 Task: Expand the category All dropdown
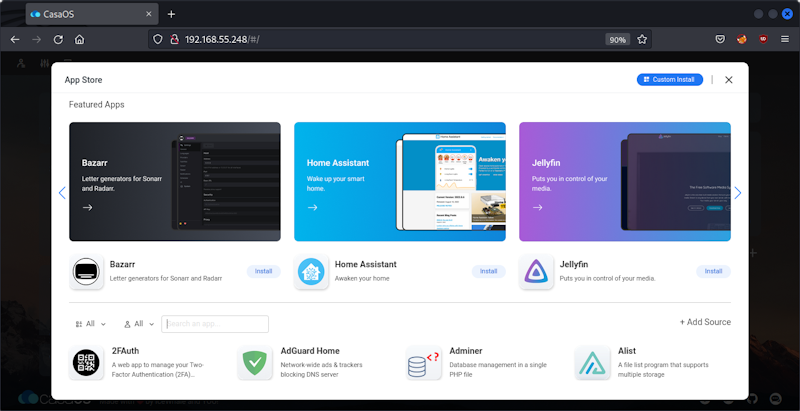pos(90,324)
